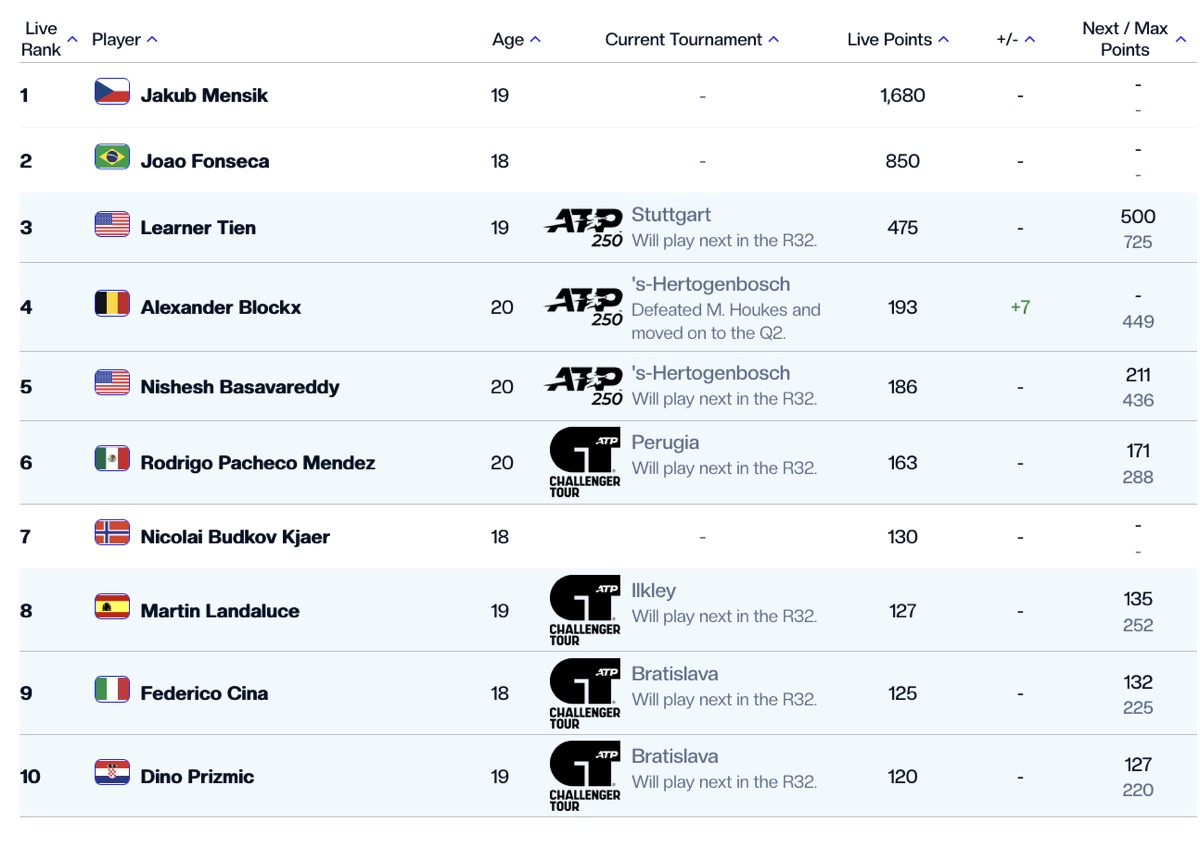Sort by the Next / Max Points header
1200x848 pixels.
[1133, 39]
